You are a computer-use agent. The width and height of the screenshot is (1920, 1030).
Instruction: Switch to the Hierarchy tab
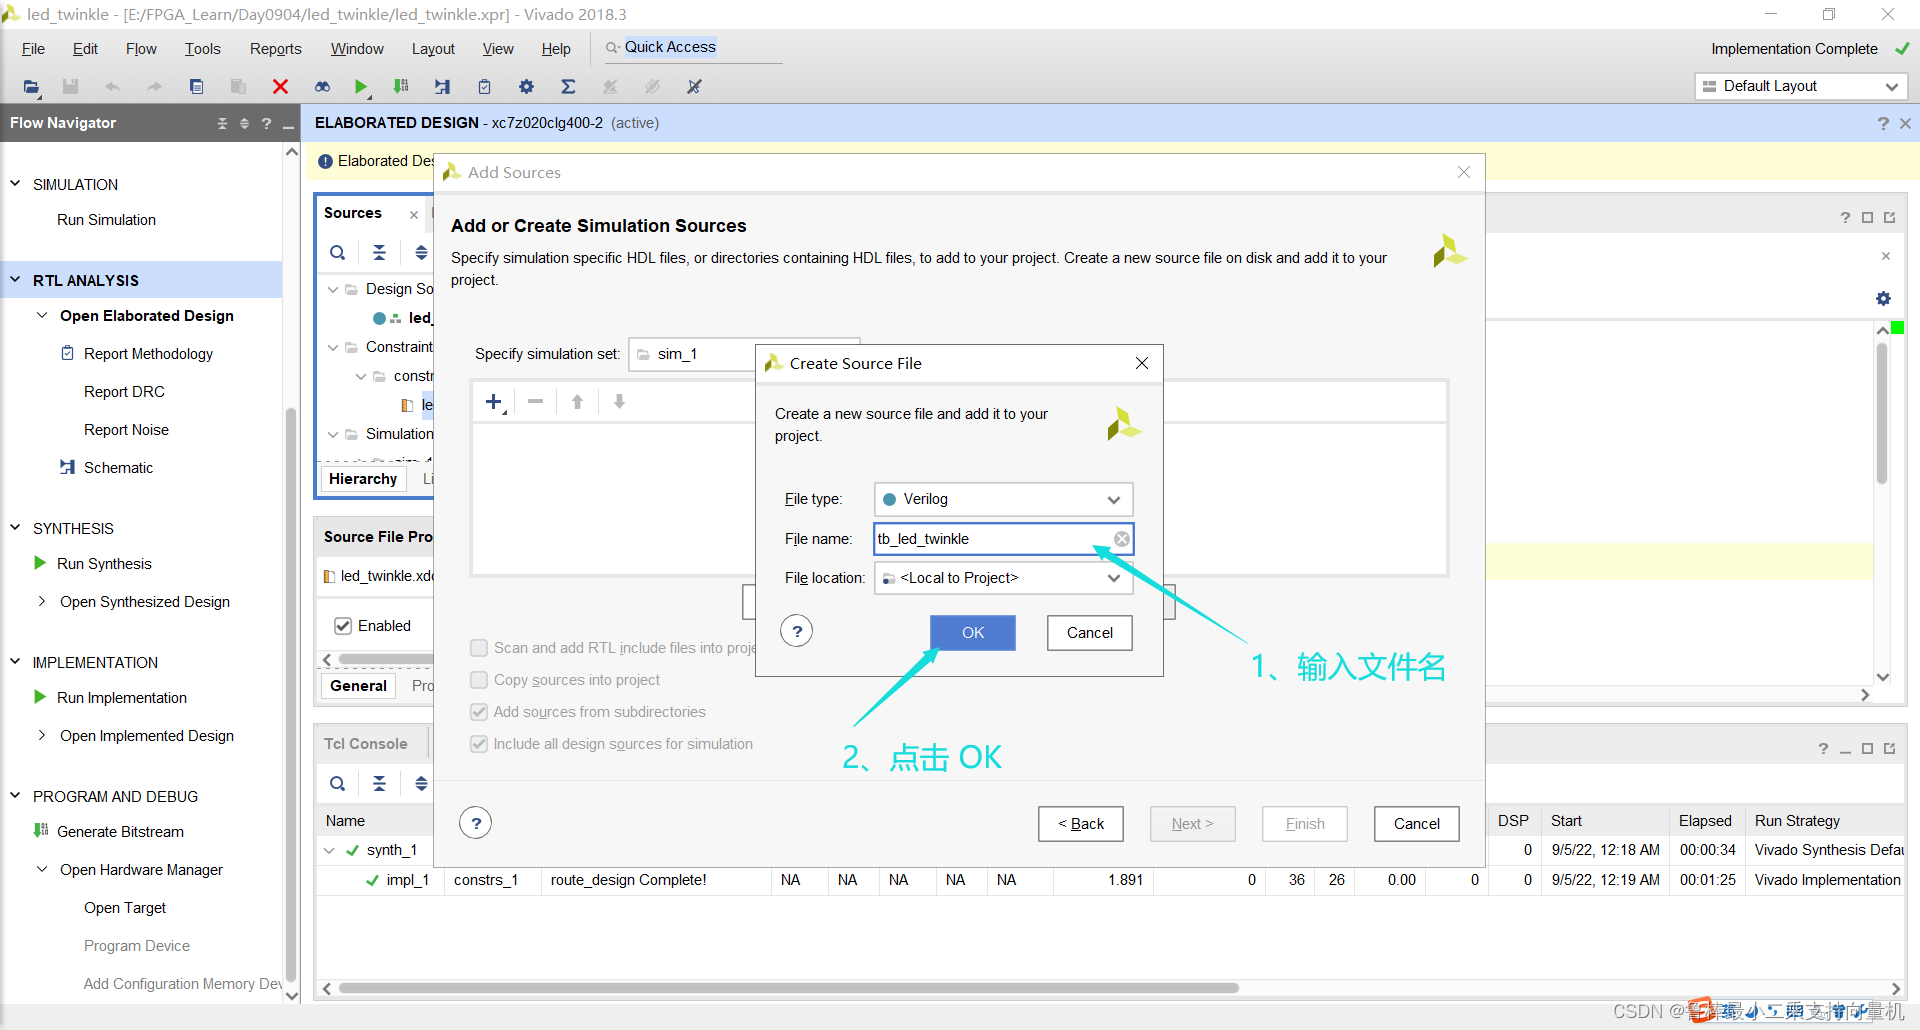pyautogui.click(x=362, y=479)
